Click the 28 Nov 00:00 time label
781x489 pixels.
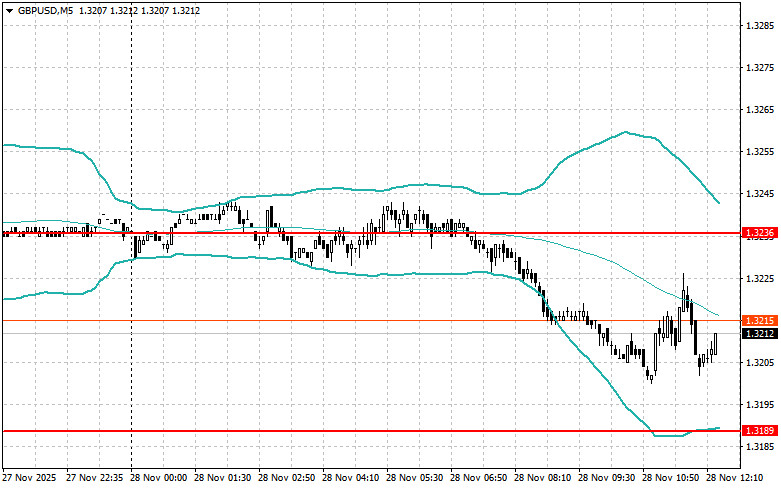[x=158, y=478]
